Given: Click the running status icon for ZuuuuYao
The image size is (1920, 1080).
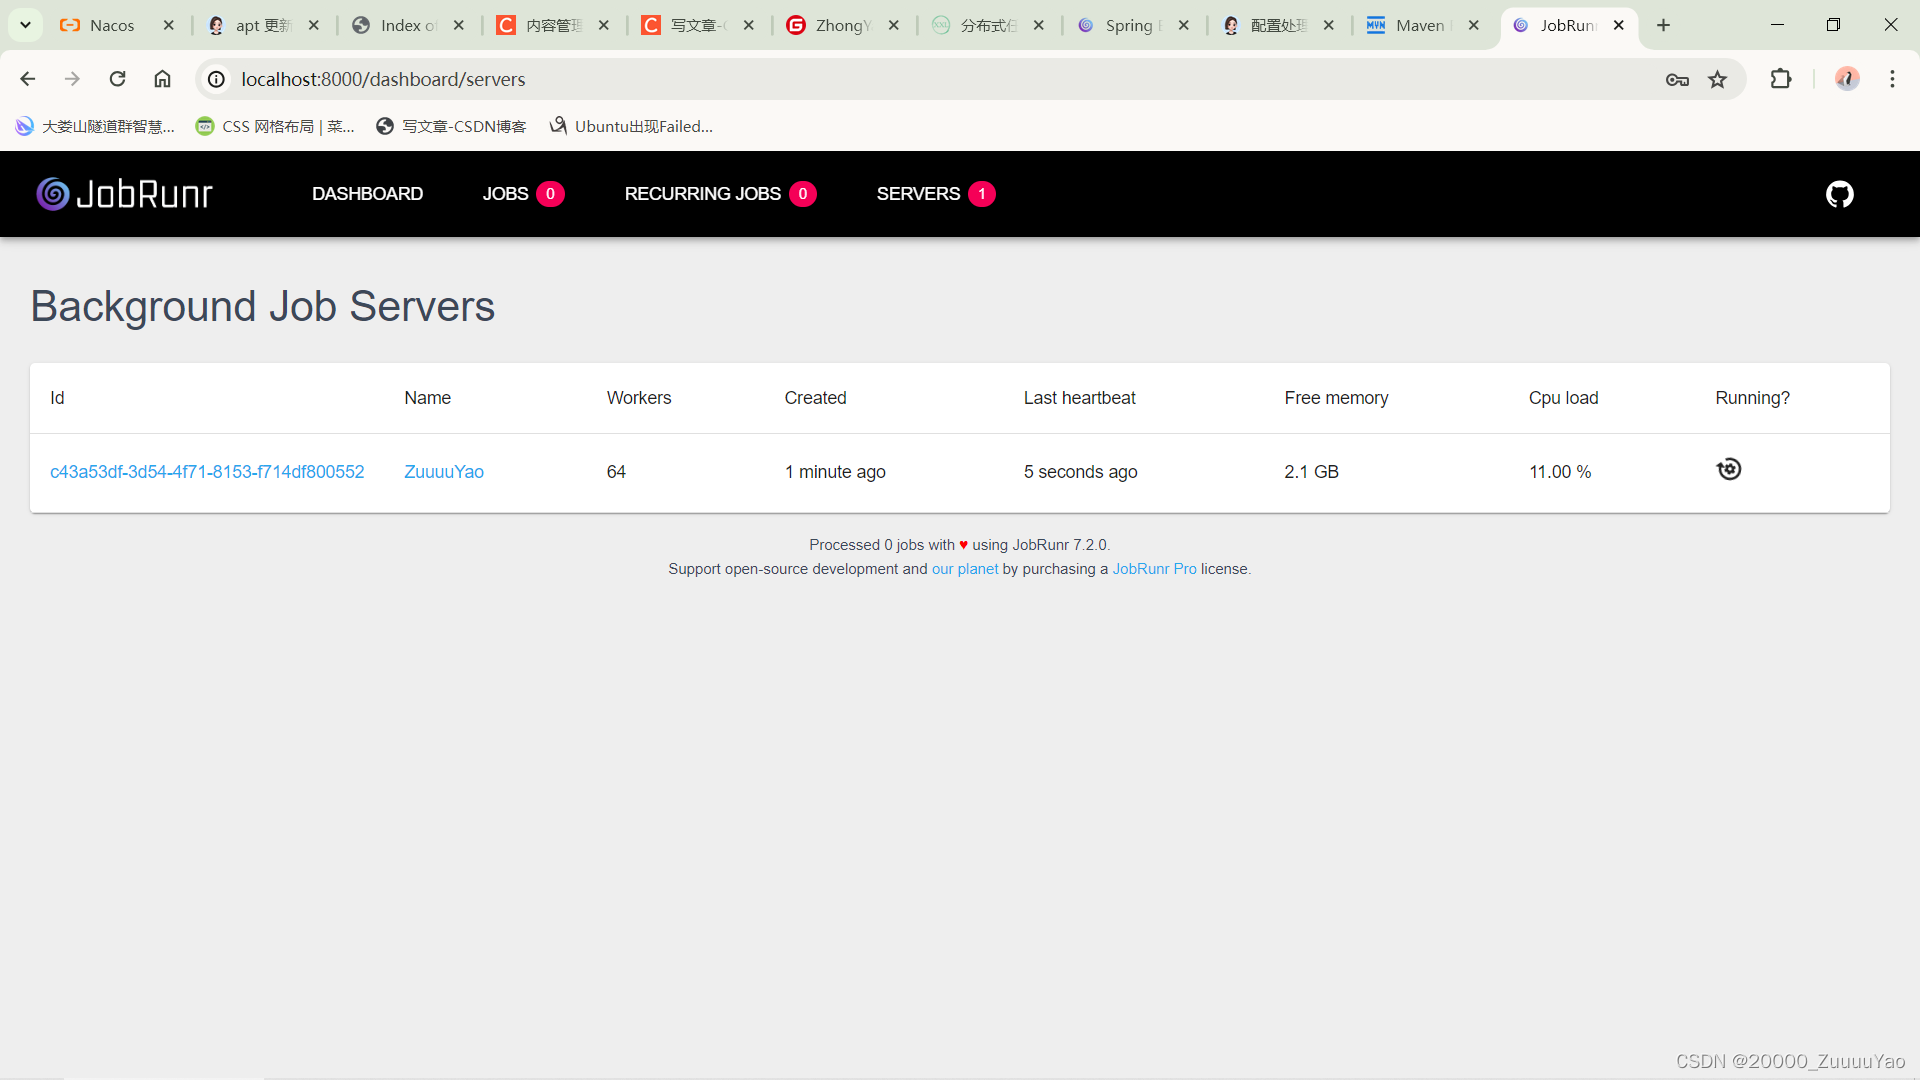Looking at the screenshot, I should pos(1728,470).
